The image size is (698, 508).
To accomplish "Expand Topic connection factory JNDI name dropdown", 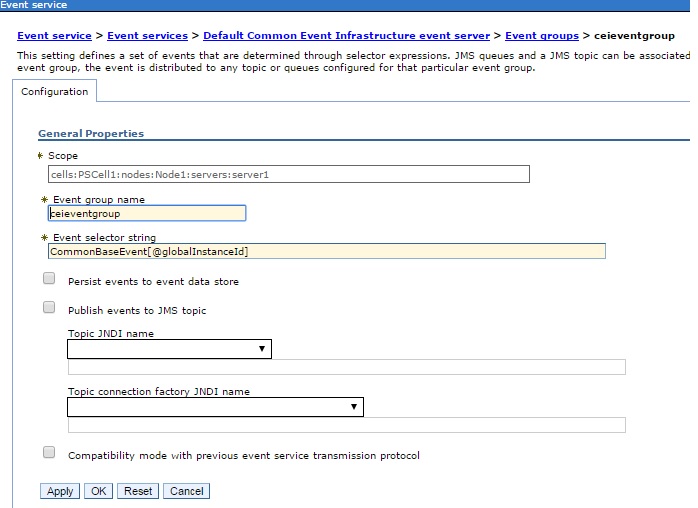I will (215, 407).
